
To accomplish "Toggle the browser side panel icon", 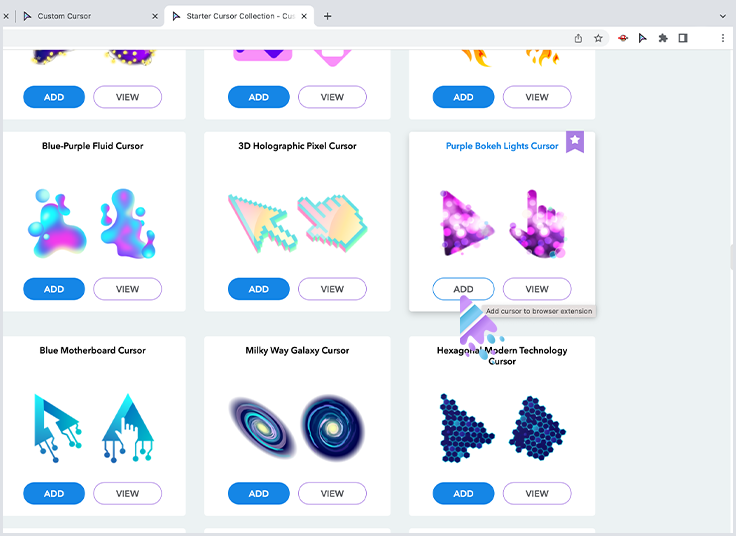I will coord(683,38).
